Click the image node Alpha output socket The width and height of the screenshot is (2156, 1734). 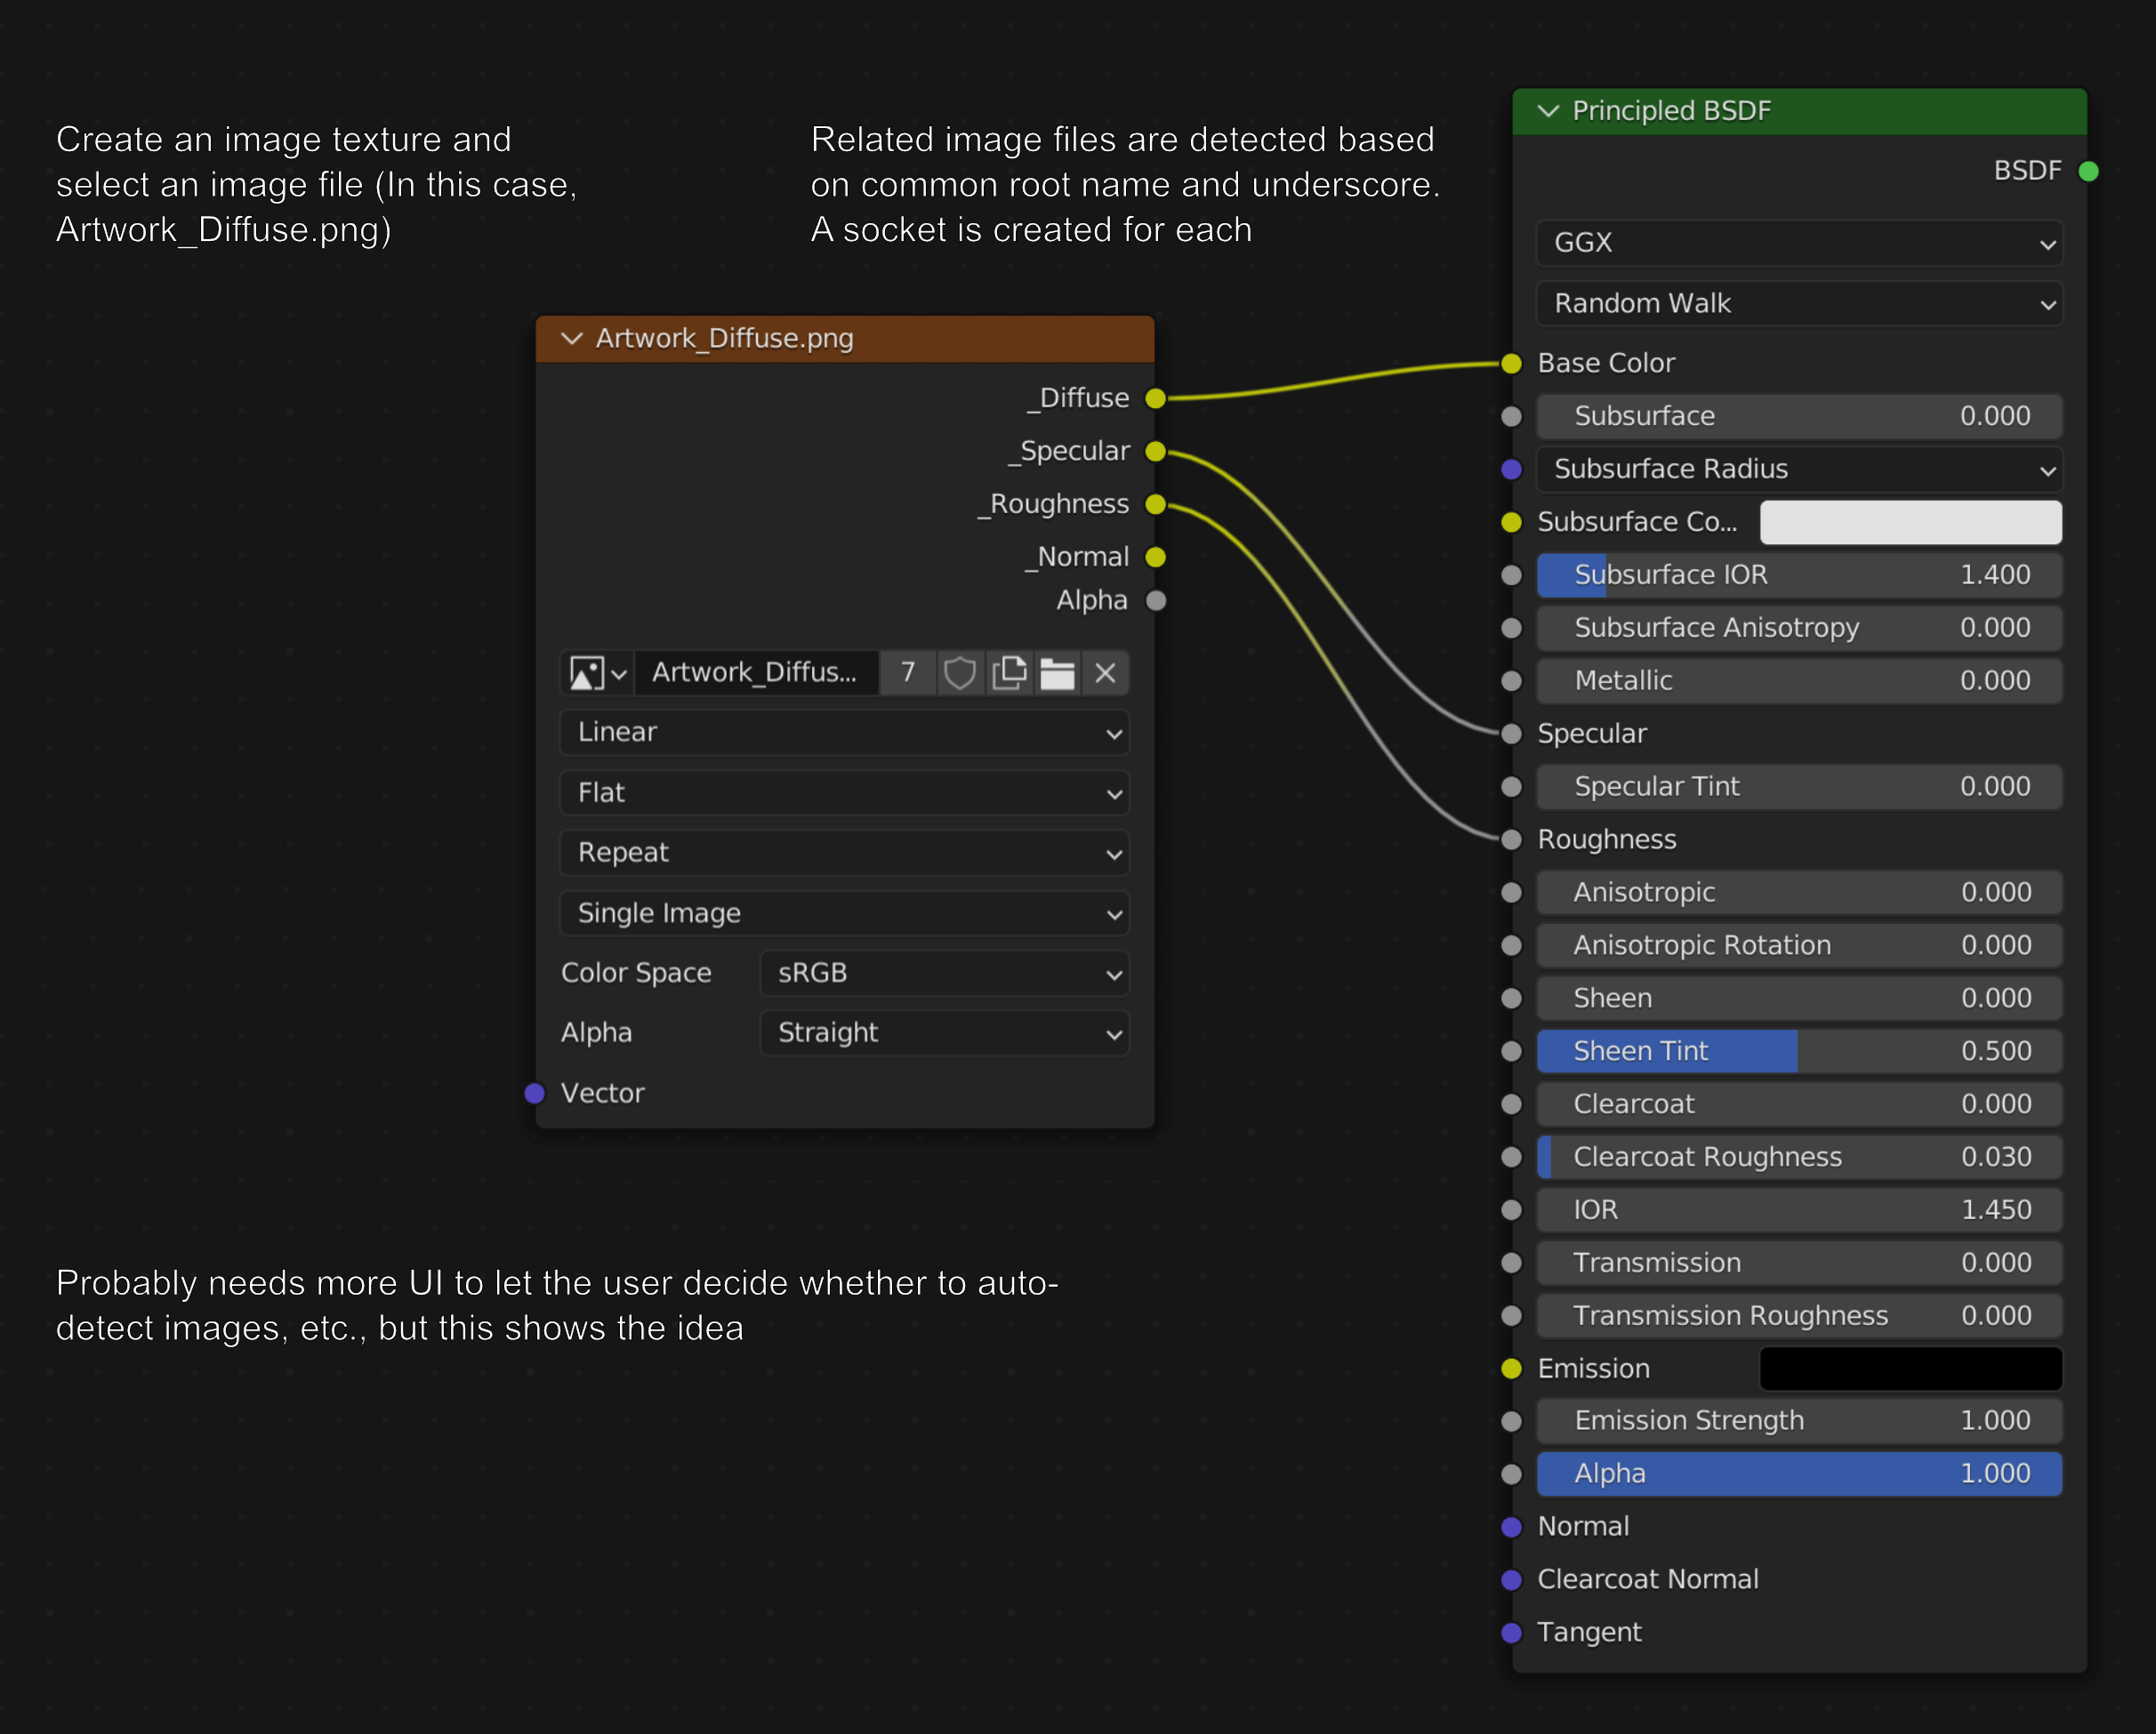point(1156,600)
